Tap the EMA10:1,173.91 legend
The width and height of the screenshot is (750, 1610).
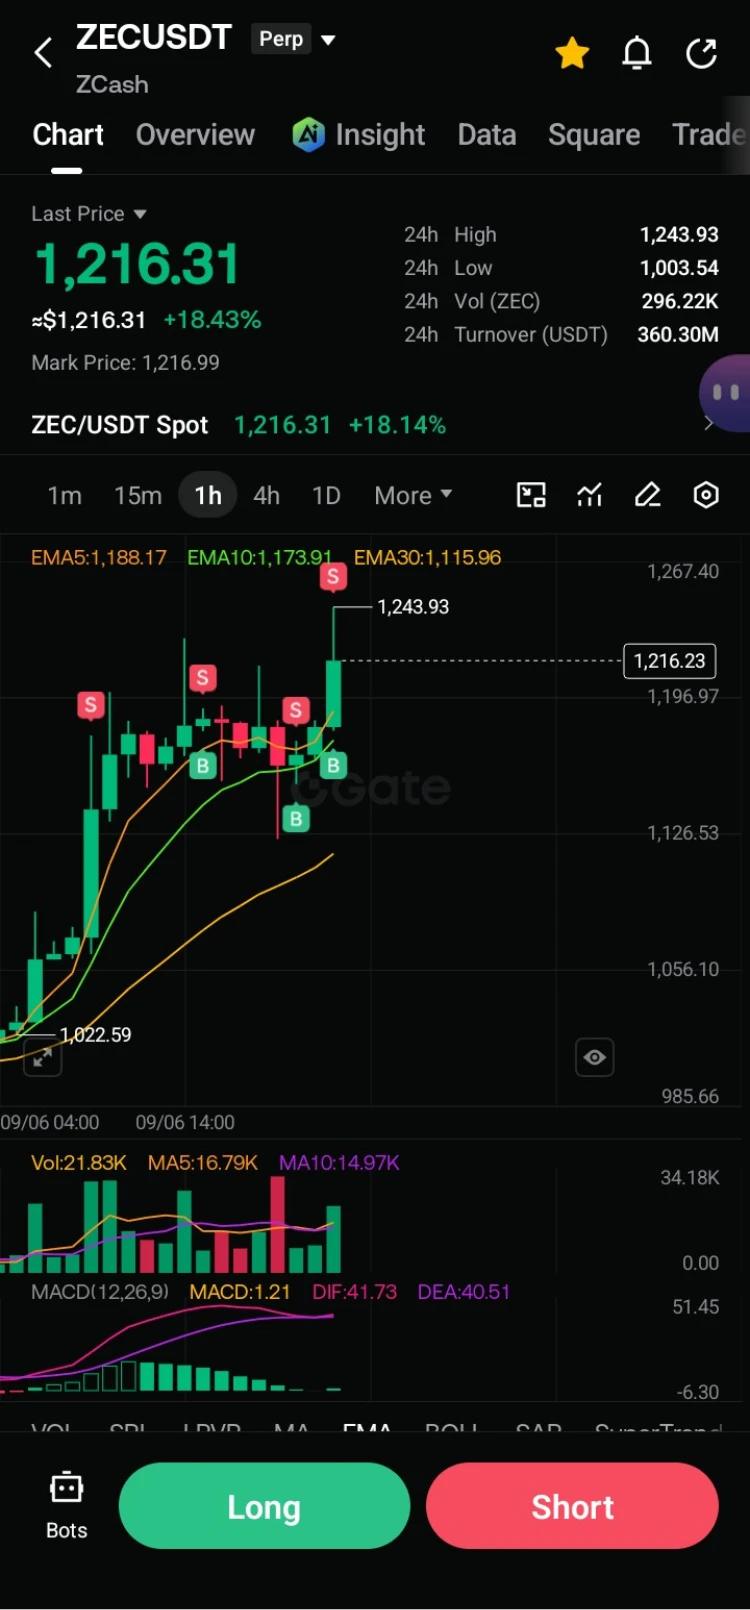[259, 557]
